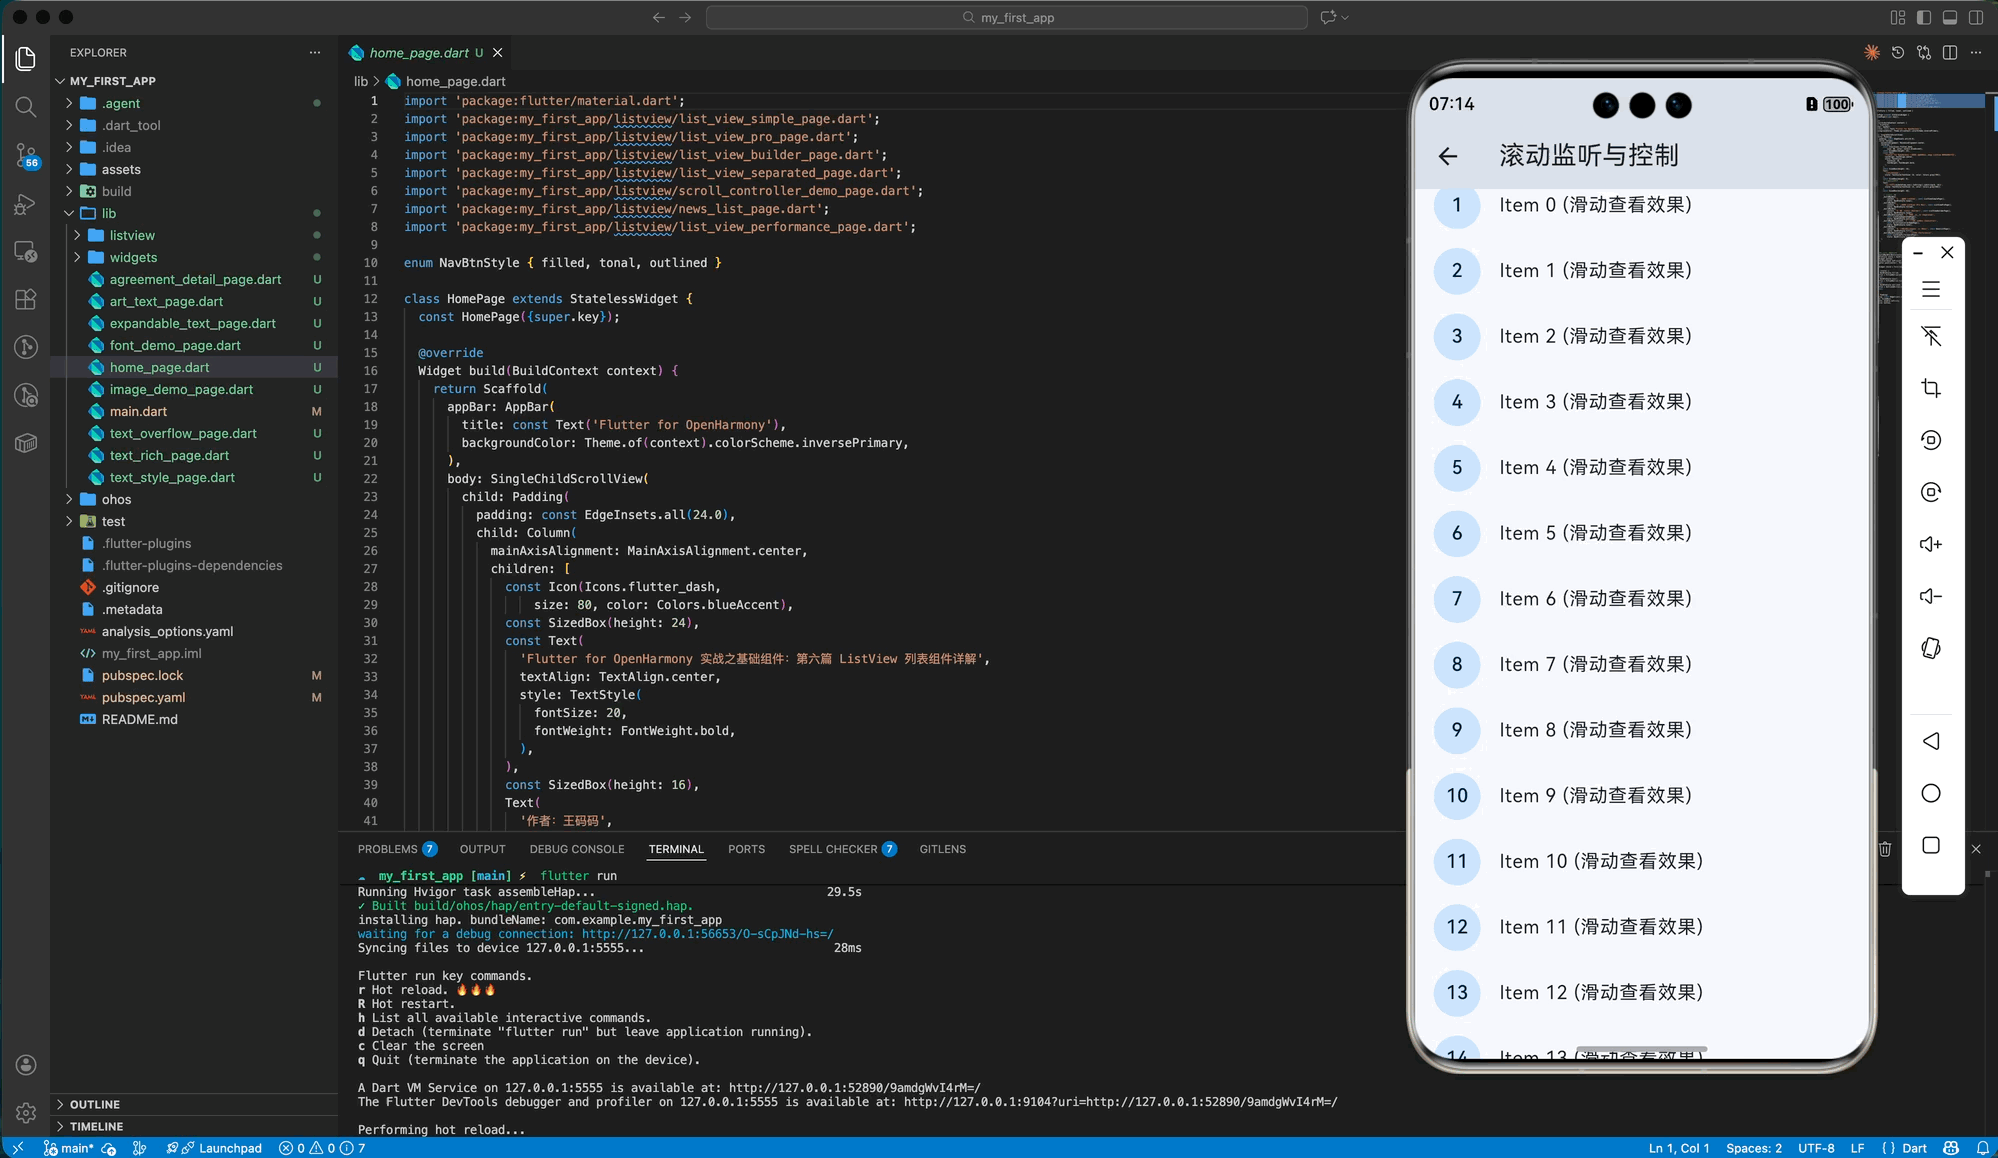Open the debug connection URL in terminal

point(707,934)
